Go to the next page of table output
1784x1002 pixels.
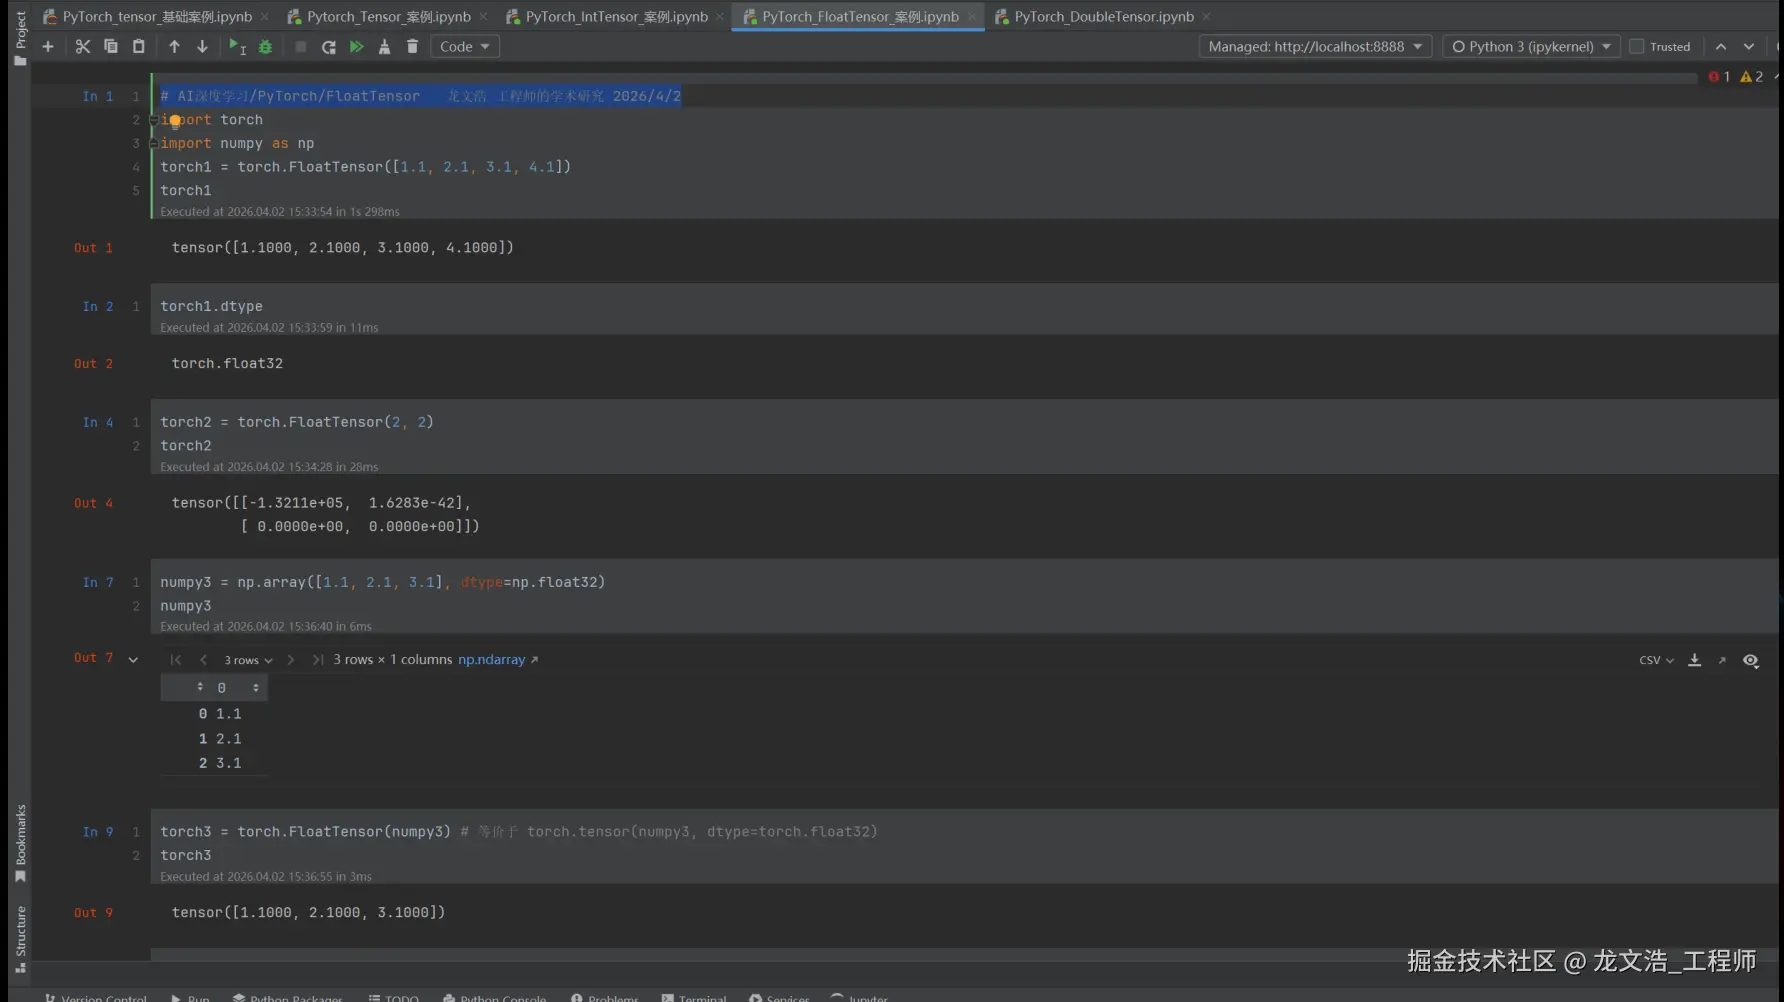(x=291, y=660)
